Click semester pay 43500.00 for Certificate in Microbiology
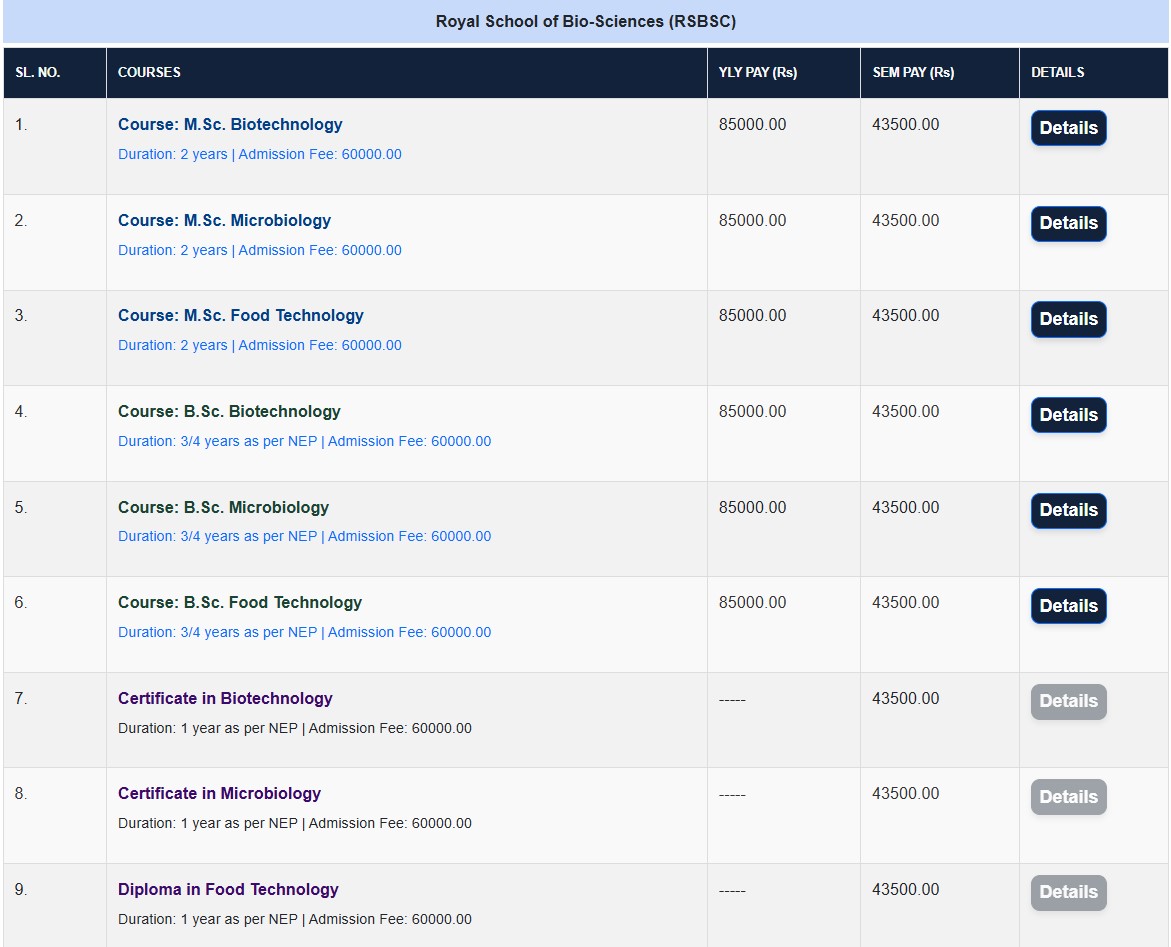Image resolution: width=1171 pixels, height=947 pixels. coord(906,793)
